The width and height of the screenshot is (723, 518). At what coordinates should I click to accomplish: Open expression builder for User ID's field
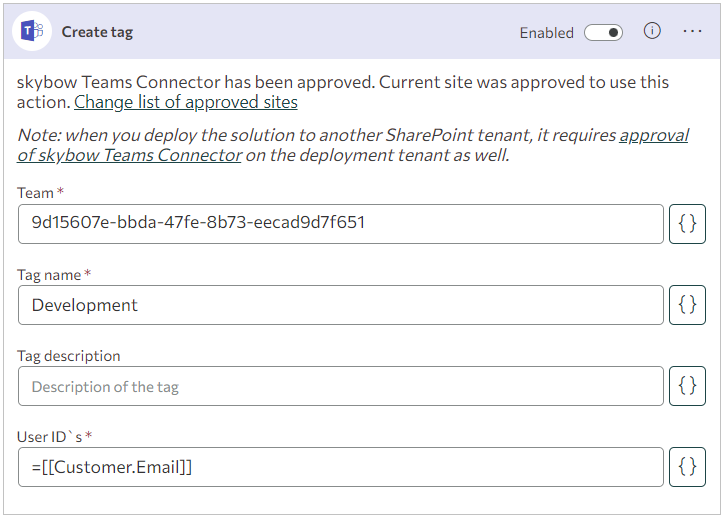coord(687,467)
